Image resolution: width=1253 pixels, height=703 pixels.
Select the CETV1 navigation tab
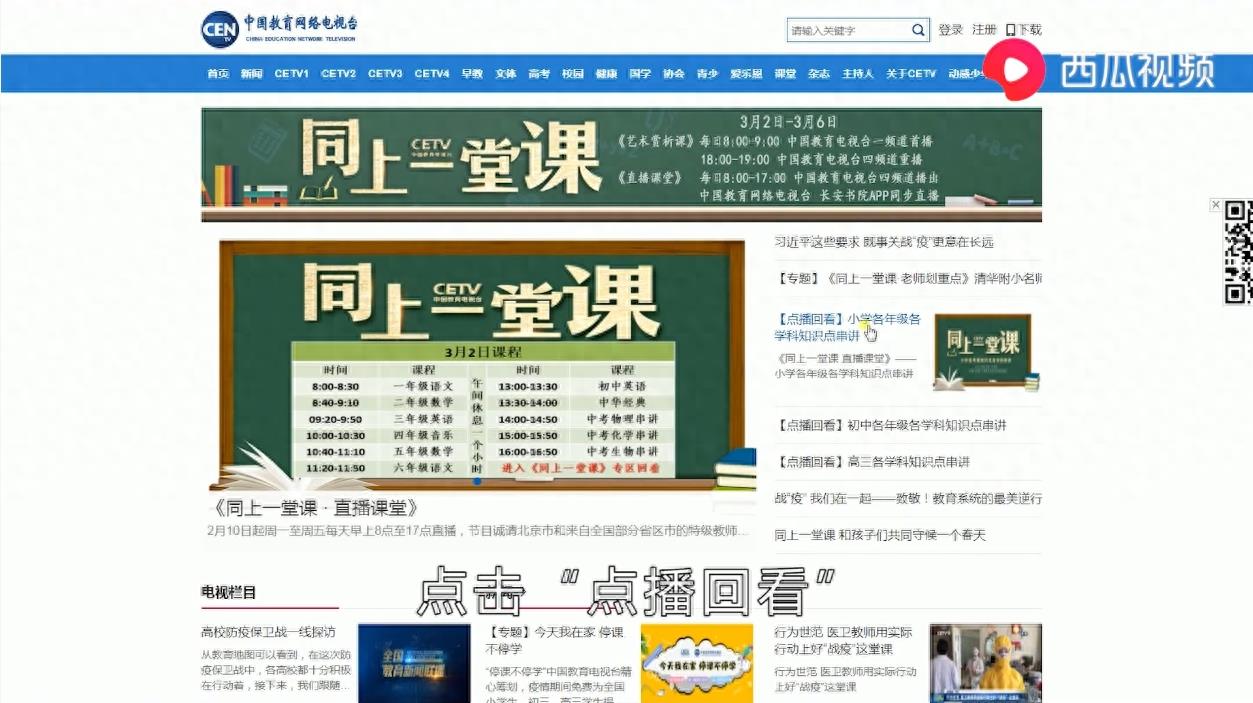click(x=292, y=73)
